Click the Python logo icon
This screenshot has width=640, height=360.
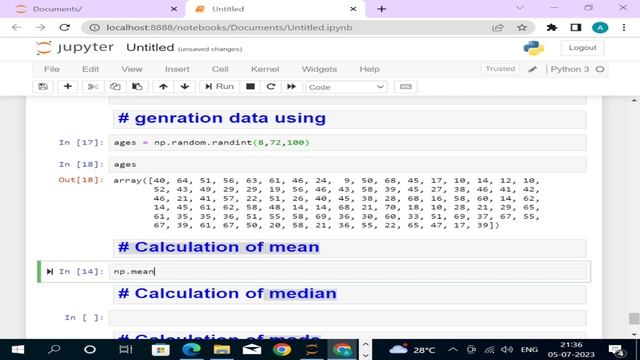[x=533, y=48]
